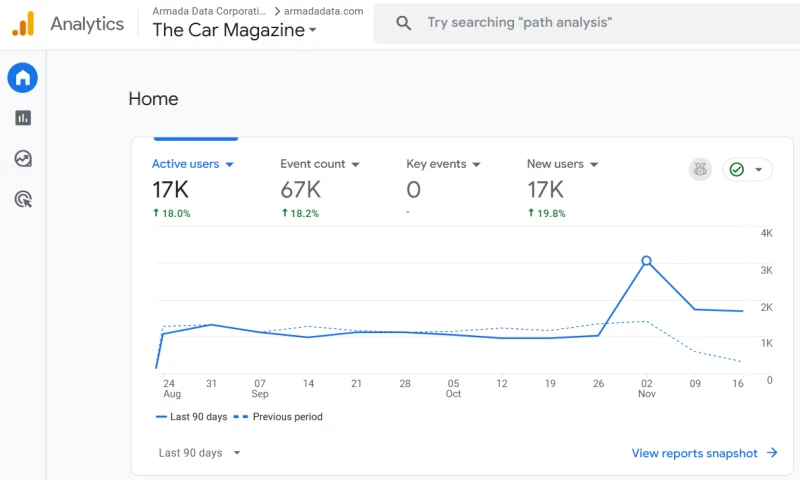Click the 24 Aug x-axis date label
Viewport: 800px width, 480px height.
click(171, 388)
